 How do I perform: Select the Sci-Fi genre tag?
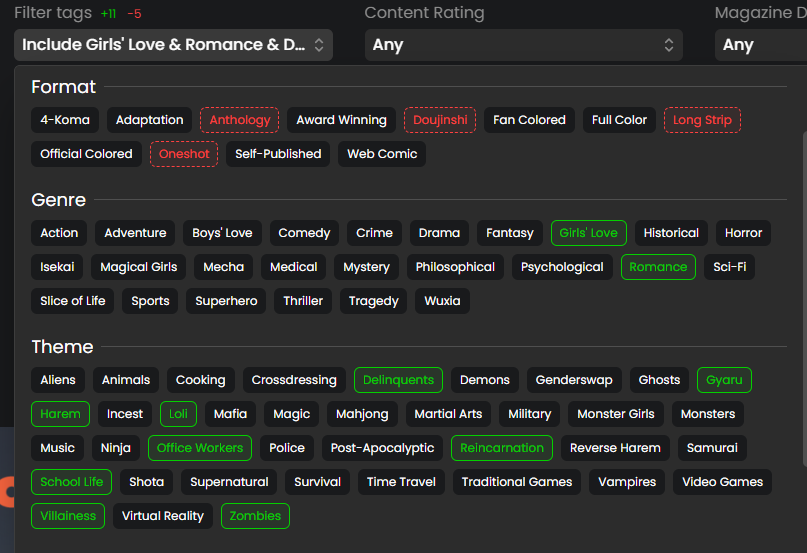(x=729, y=267)
